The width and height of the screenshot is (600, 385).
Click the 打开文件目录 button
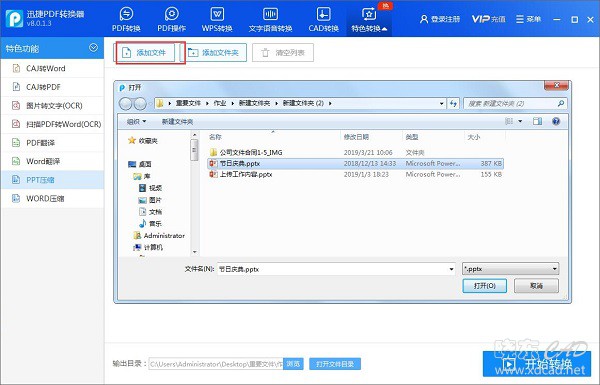[335, 364]
